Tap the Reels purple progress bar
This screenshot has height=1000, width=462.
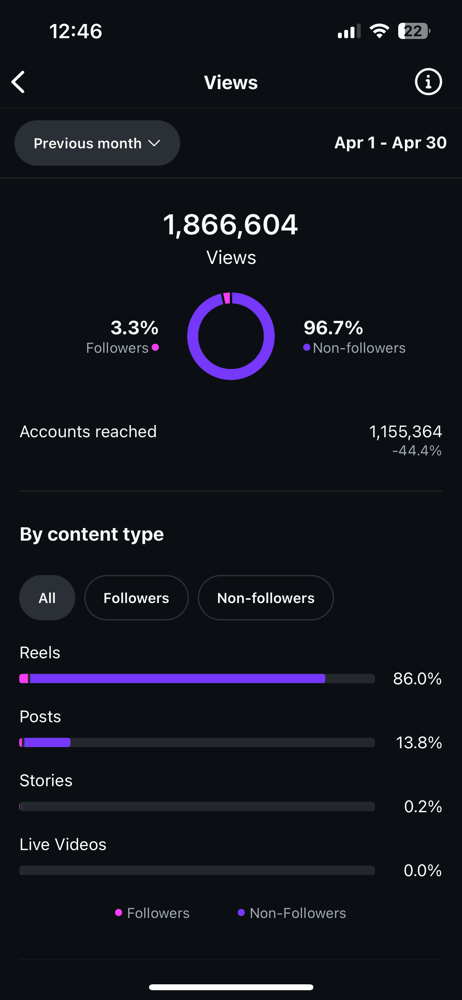[177, 679]
